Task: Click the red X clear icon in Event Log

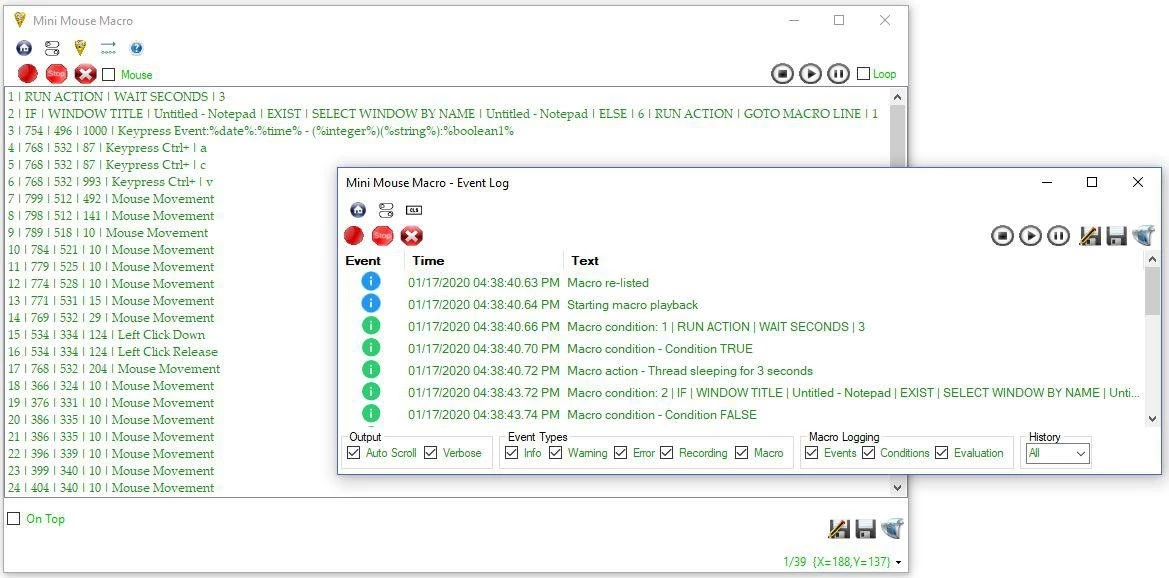Action: 411,236
